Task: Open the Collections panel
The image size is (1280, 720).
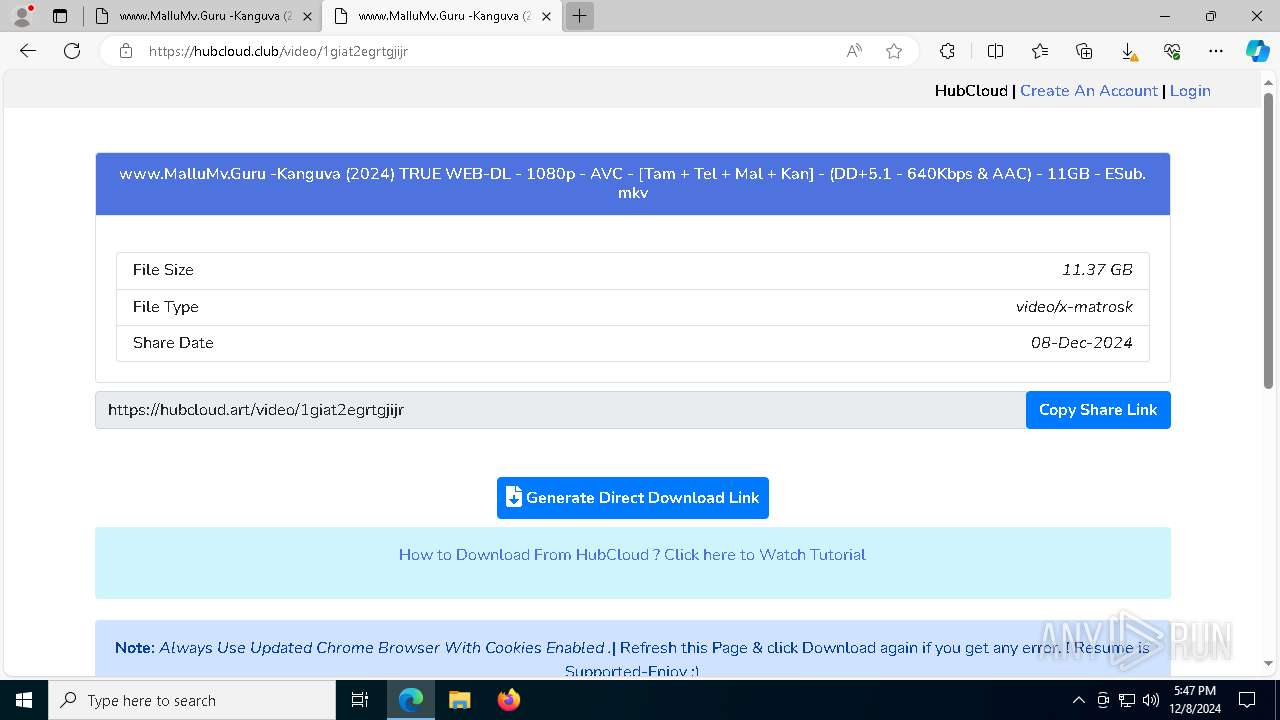Action: (x=1084, y=51)
